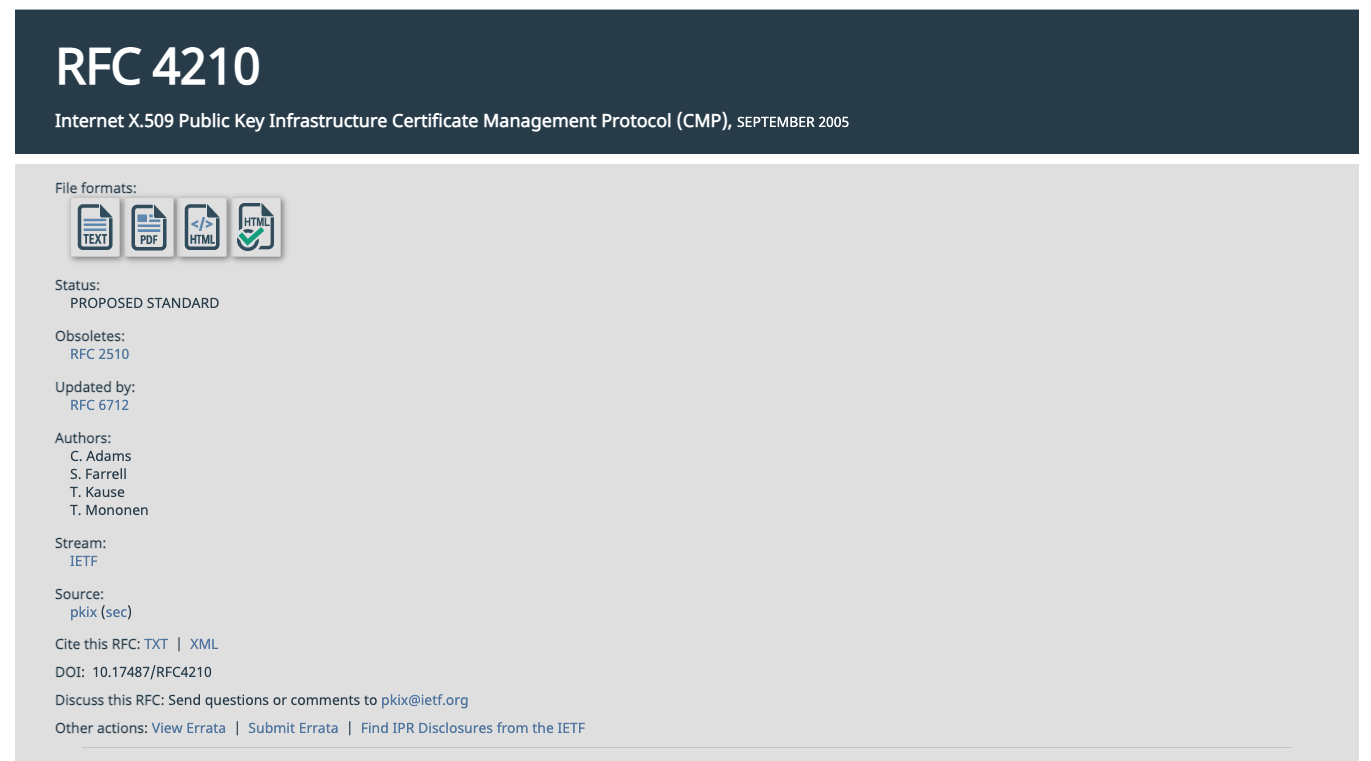
Task: Open the sec area link
Action: (116, 612)
